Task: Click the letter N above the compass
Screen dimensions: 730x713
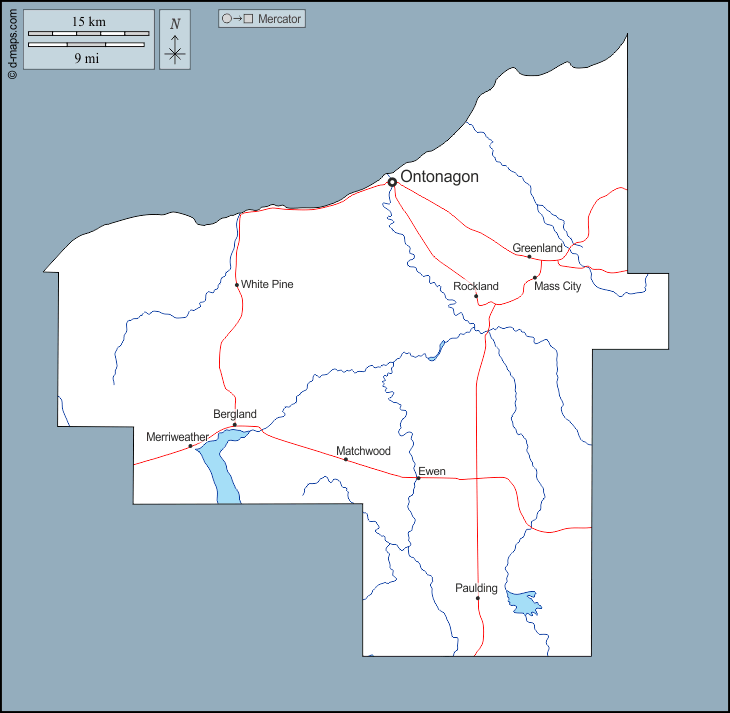Action: (x=175, y=24)
